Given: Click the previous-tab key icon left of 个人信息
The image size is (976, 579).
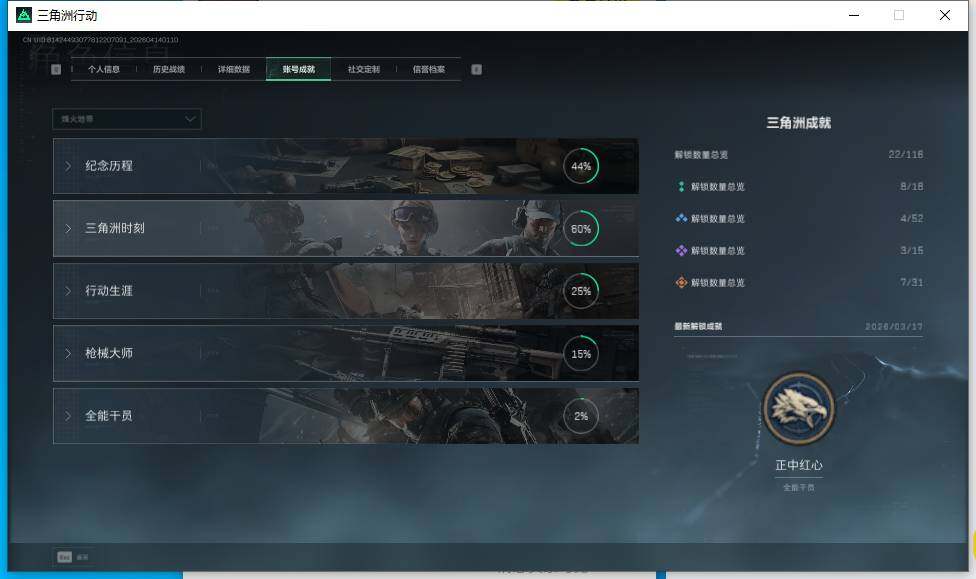Looking at the screenshot, I should (56, 70).
